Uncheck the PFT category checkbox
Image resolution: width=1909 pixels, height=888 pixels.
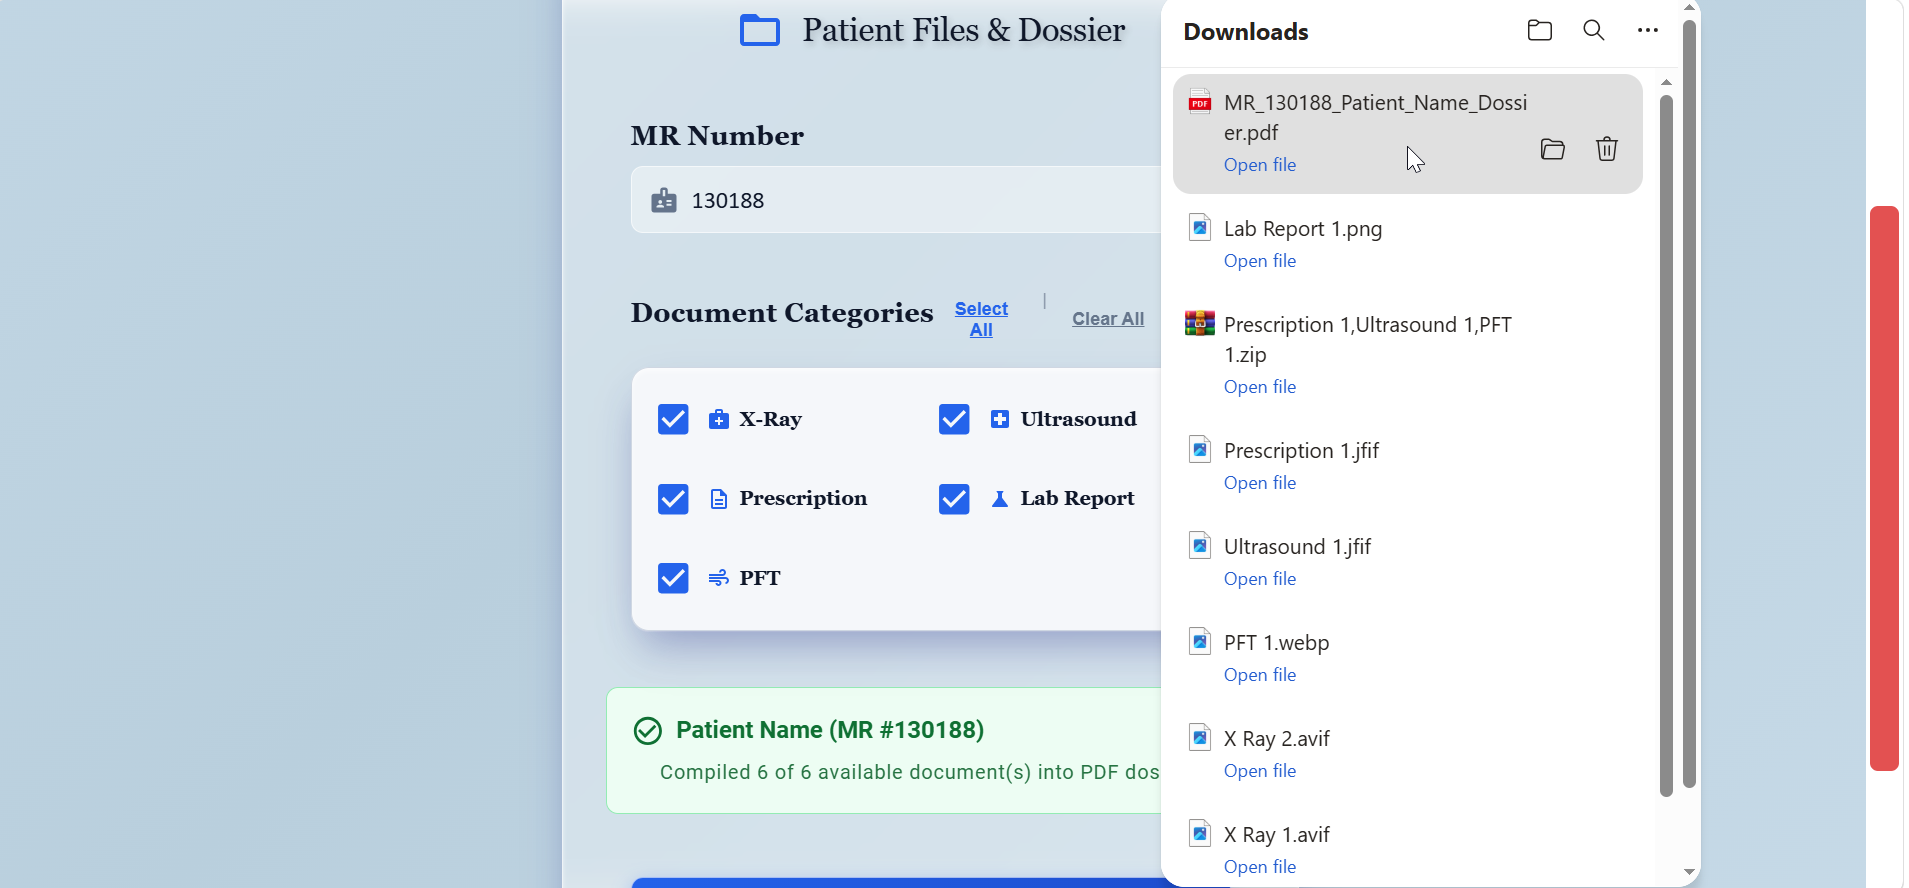tap(673, 578)
